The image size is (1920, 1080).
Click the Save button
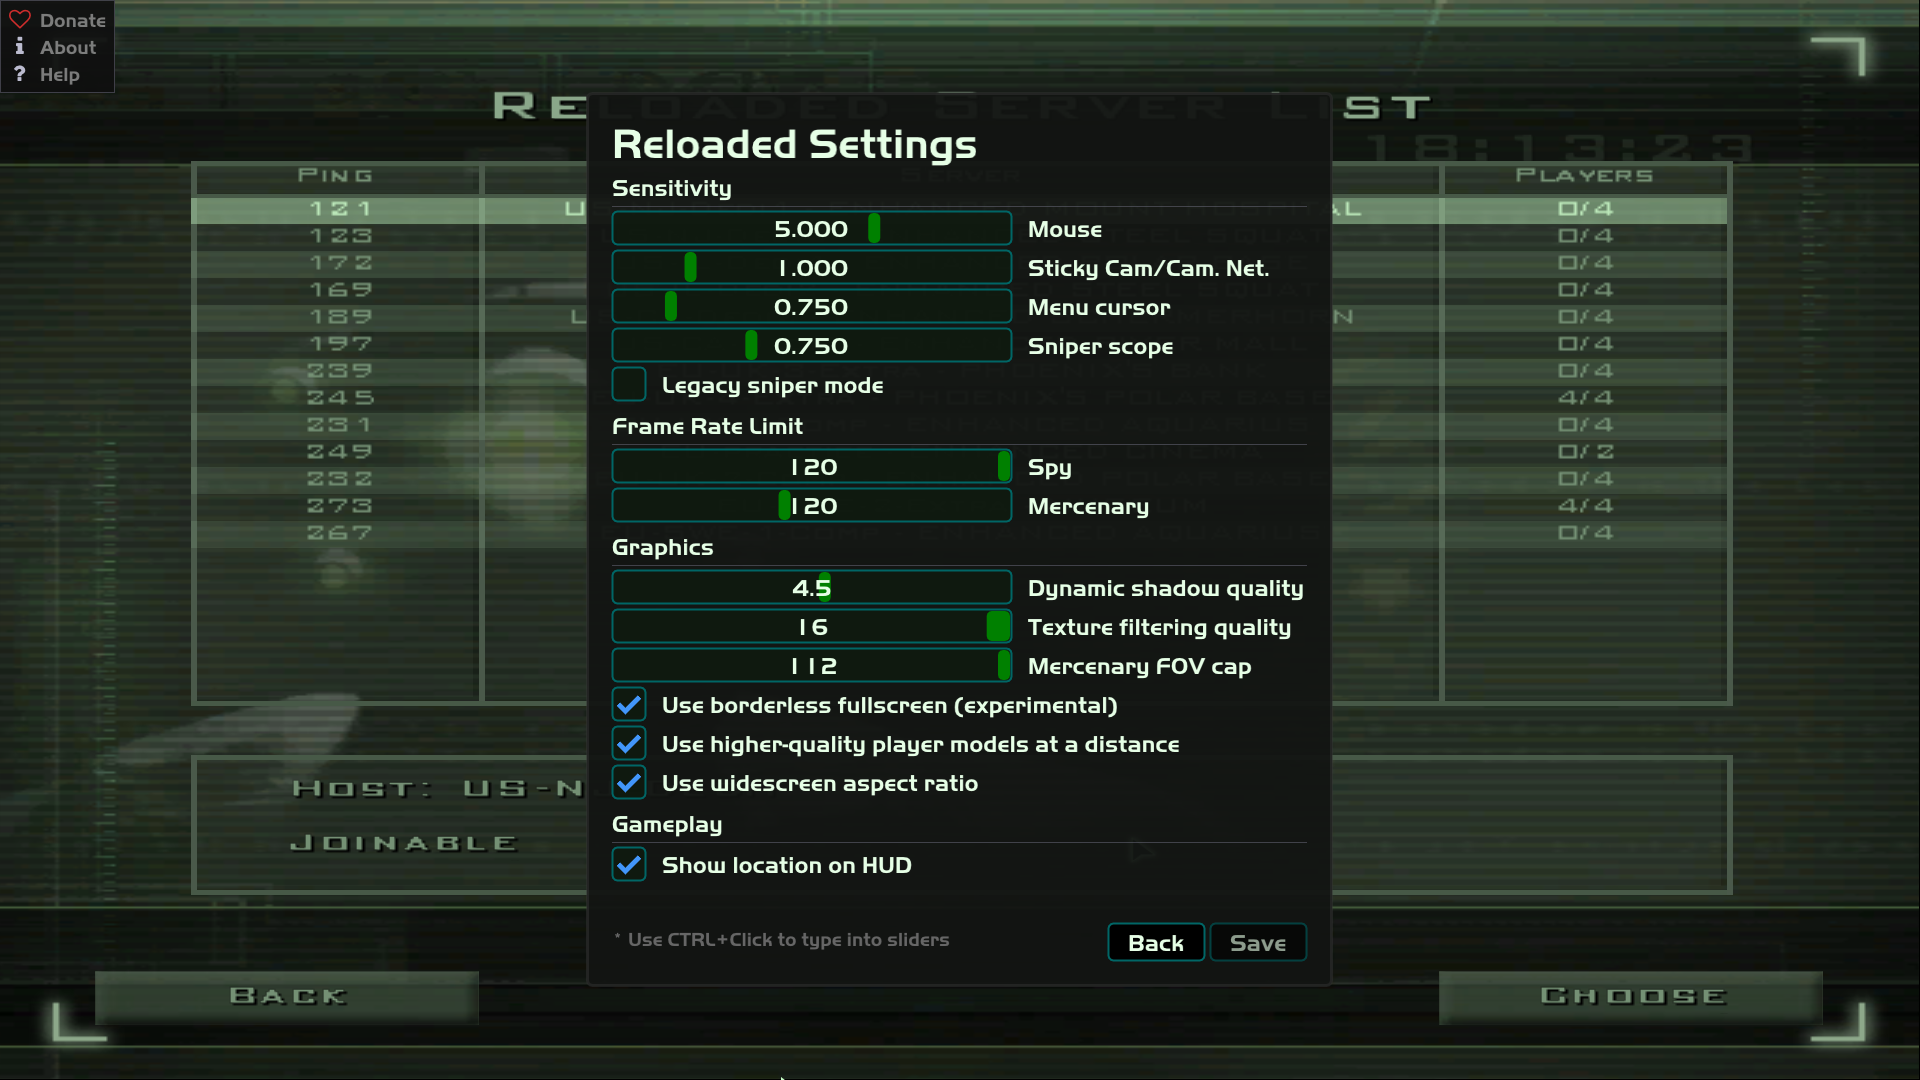point(1258,943)
